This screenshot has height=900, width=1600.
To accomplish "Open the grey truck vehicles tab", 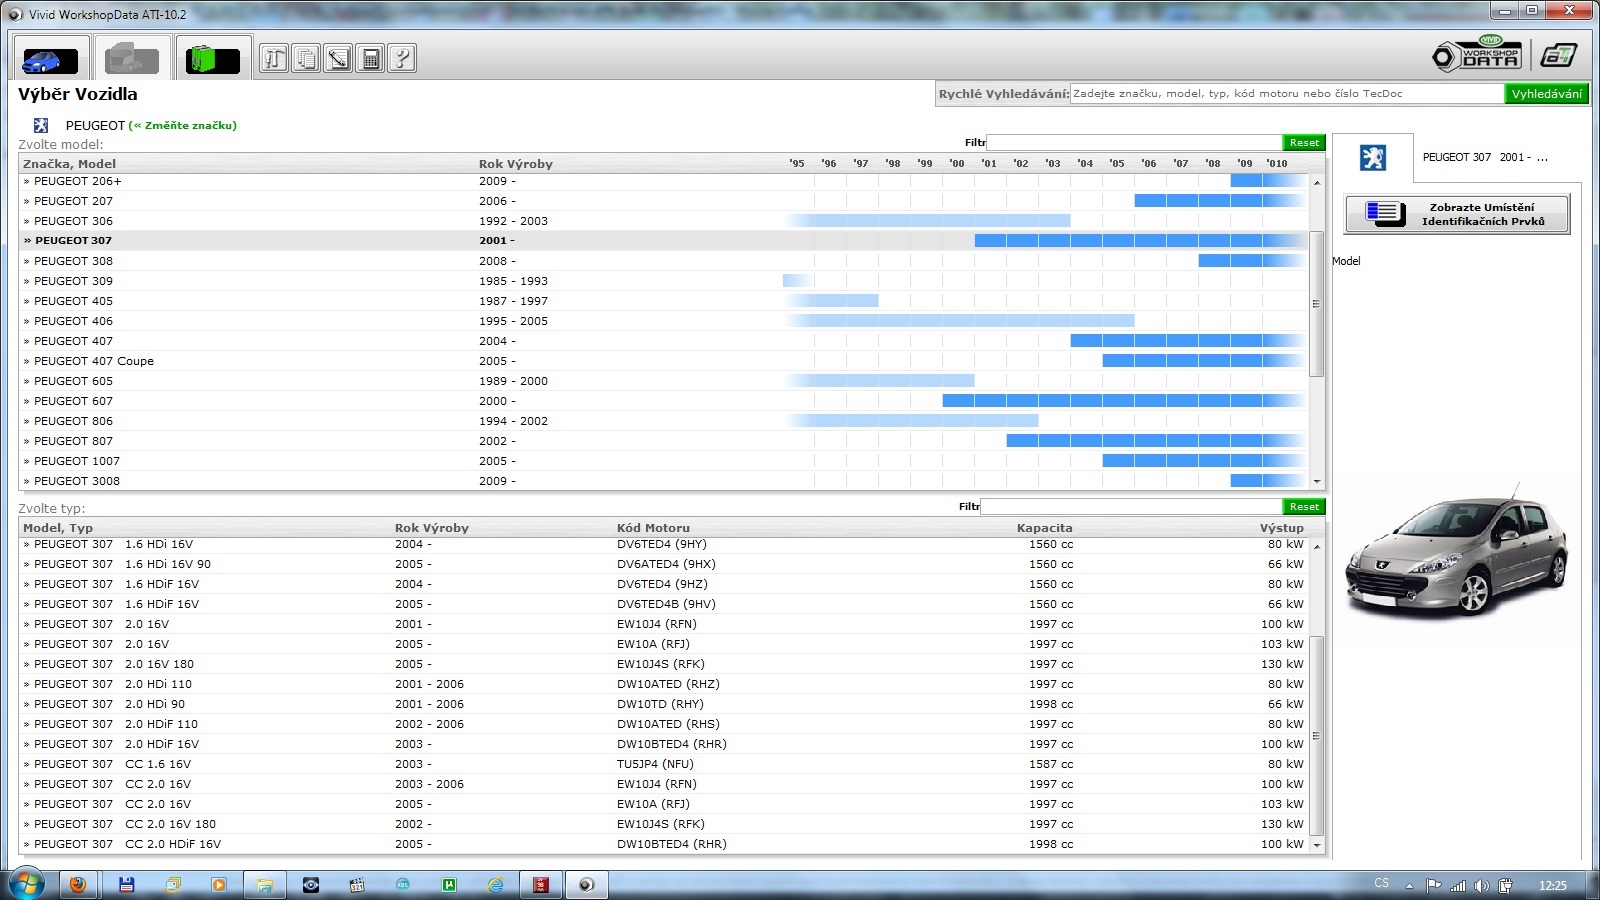I will point(132,59).
